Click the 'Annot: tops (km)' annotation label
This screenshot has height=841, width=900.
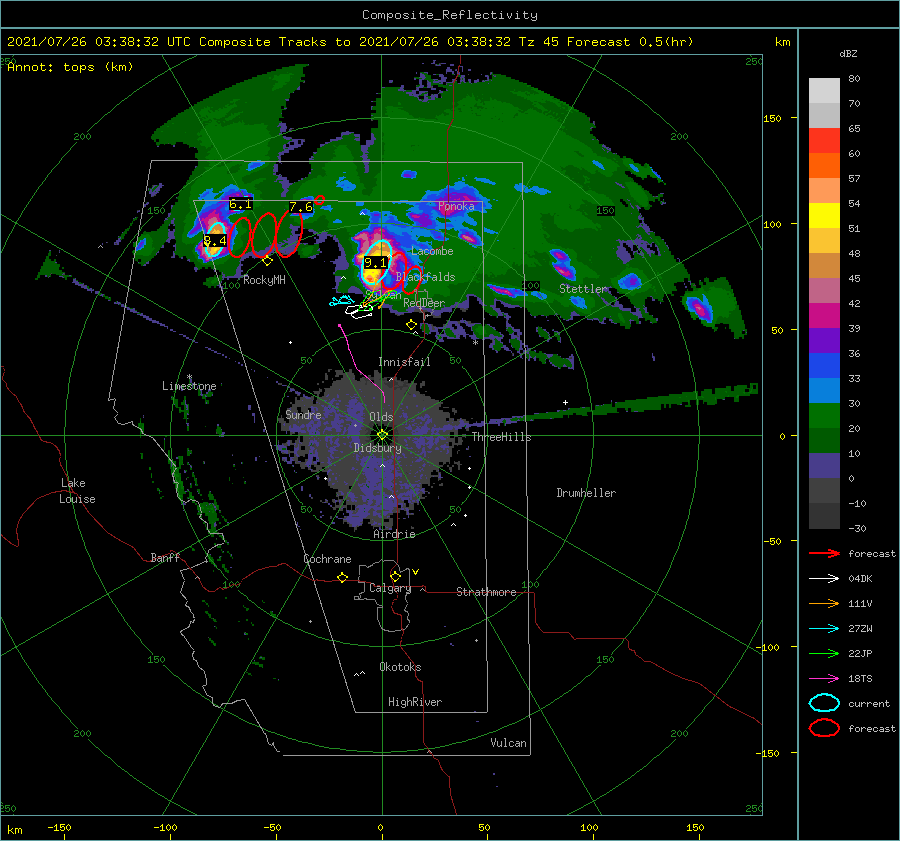tap(70, 67)
